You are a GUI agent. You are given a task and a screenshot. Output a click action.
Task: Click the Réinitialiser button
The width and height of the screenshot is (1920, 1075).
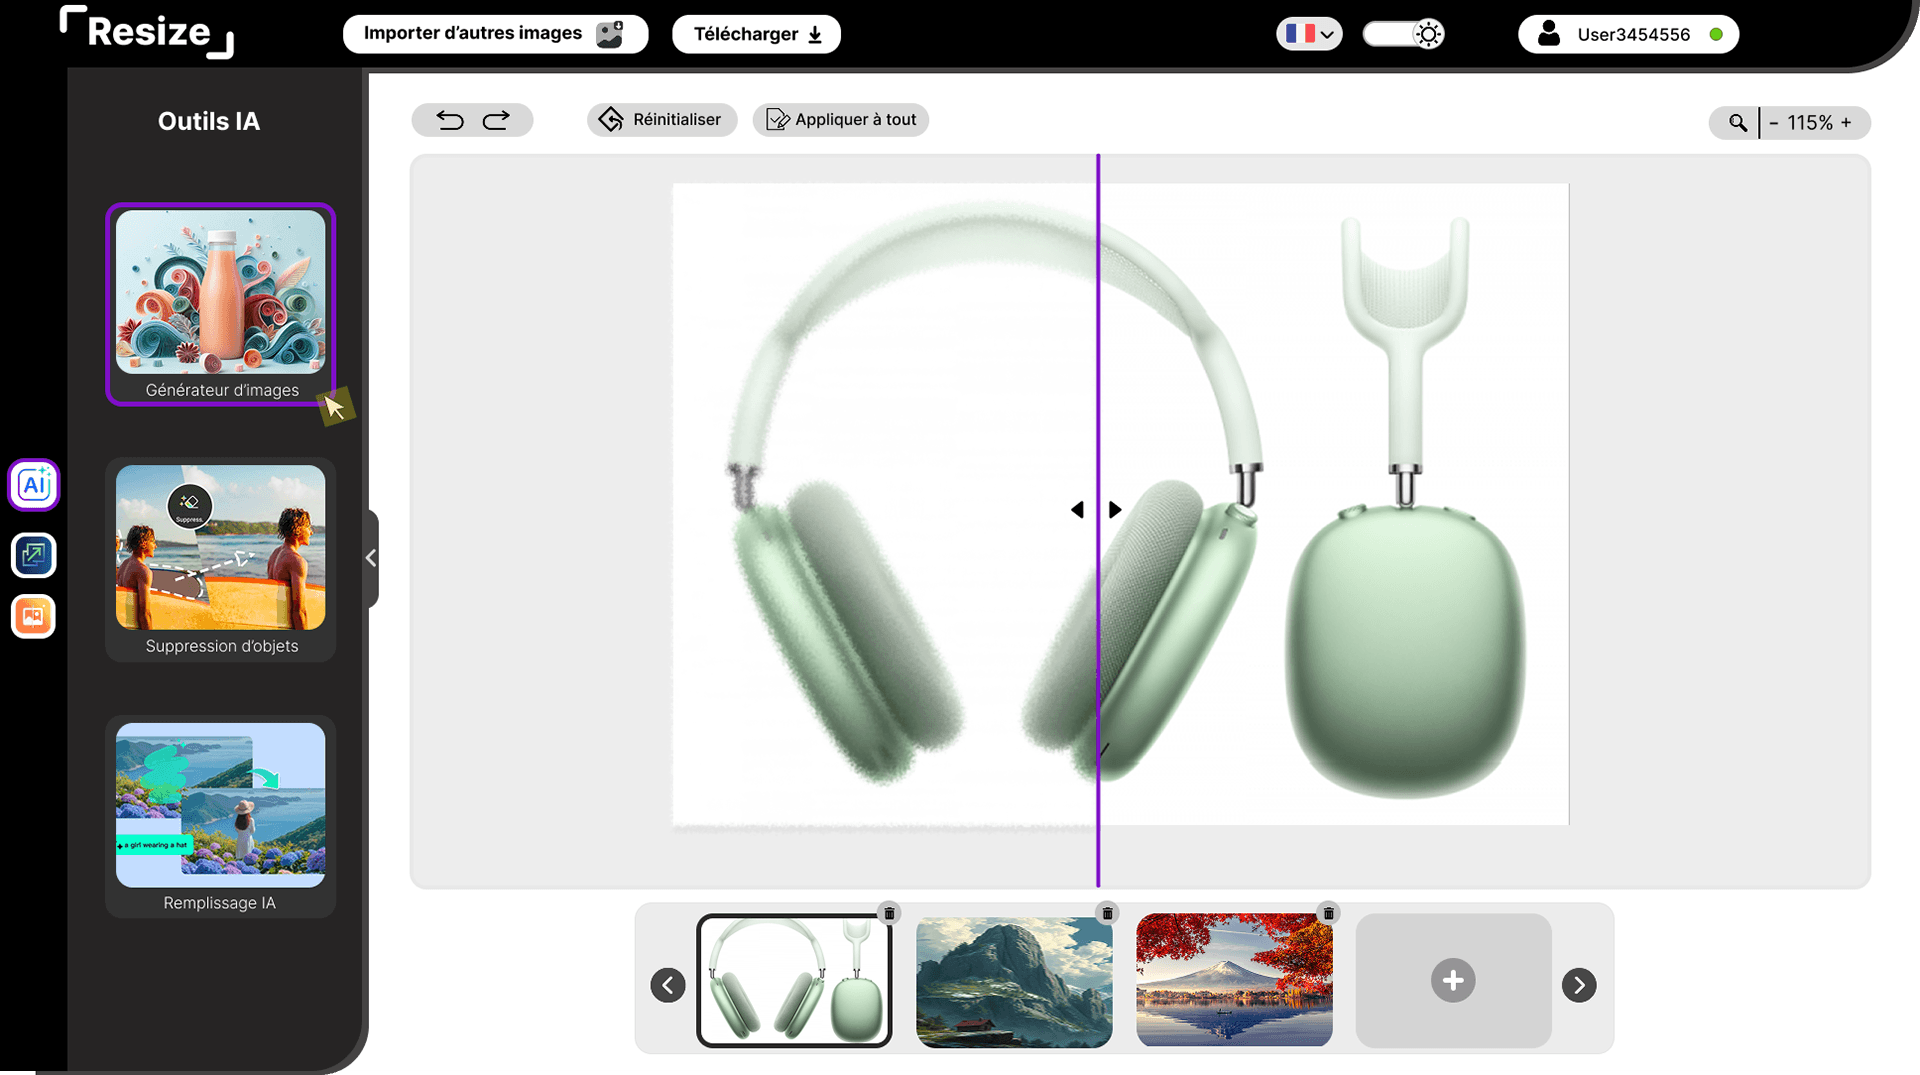(x=662, y=120)
